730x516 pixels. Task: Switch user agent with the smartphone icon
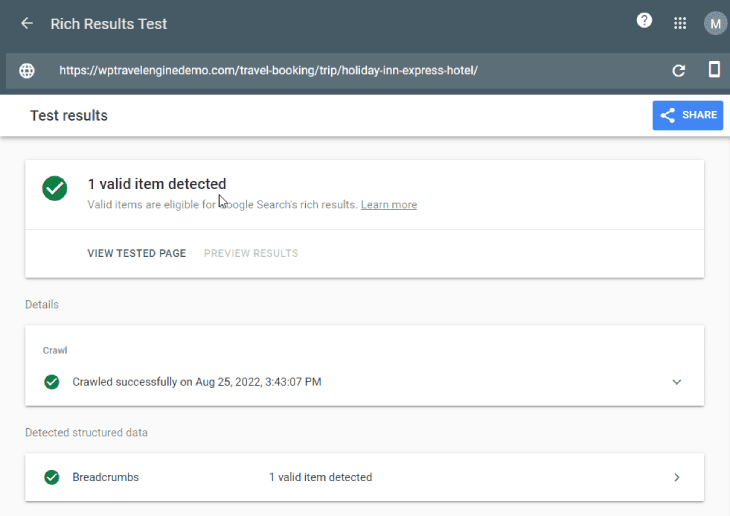point(714,69)
